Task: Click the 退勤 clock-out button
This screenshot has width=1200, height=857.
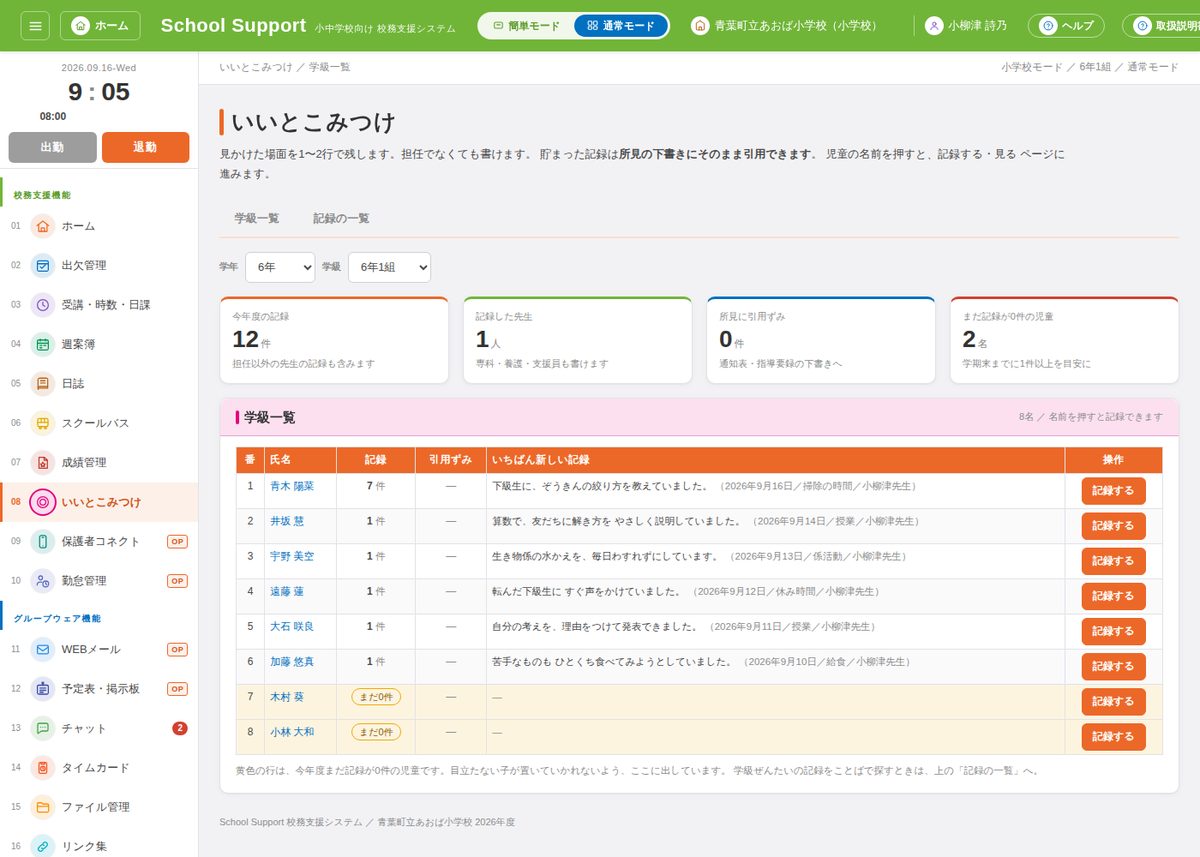Action: [145, 147]
